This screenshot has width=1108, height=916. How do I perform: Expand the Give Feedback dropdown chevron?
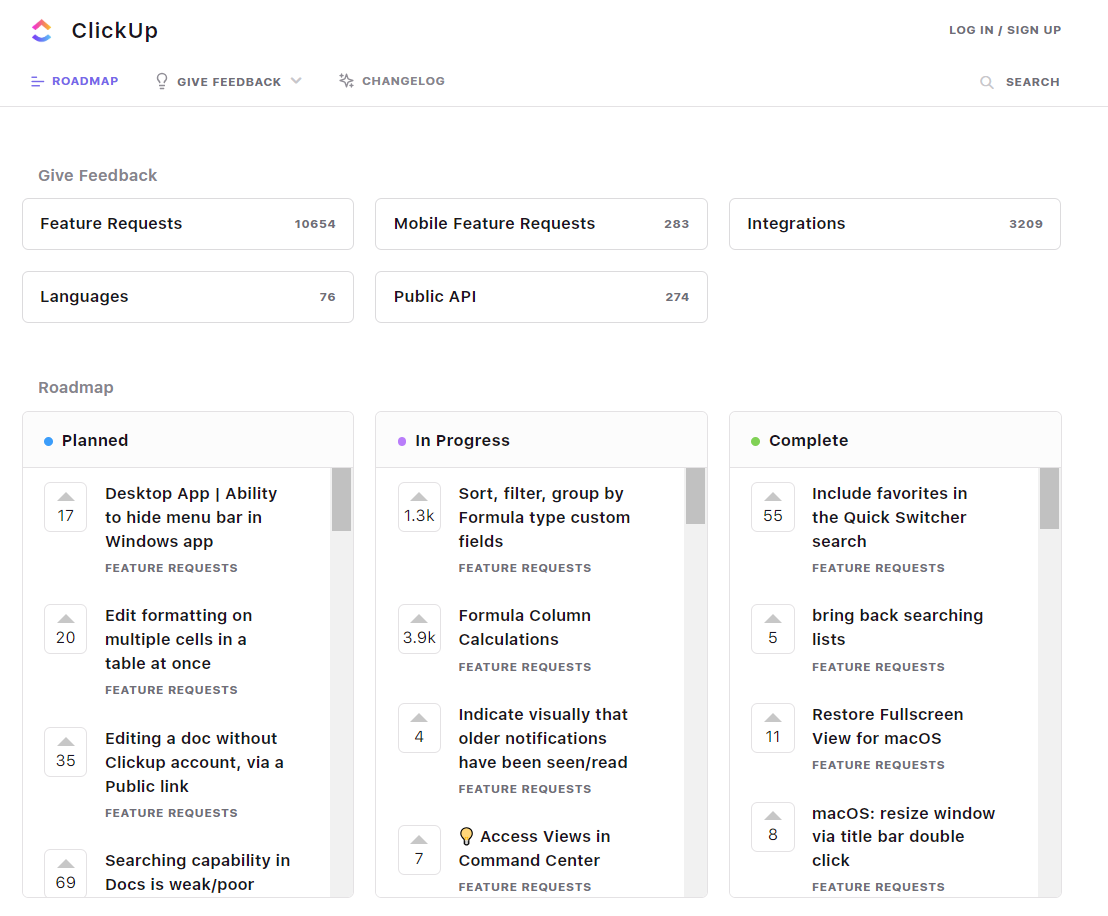tap(296, 81)
